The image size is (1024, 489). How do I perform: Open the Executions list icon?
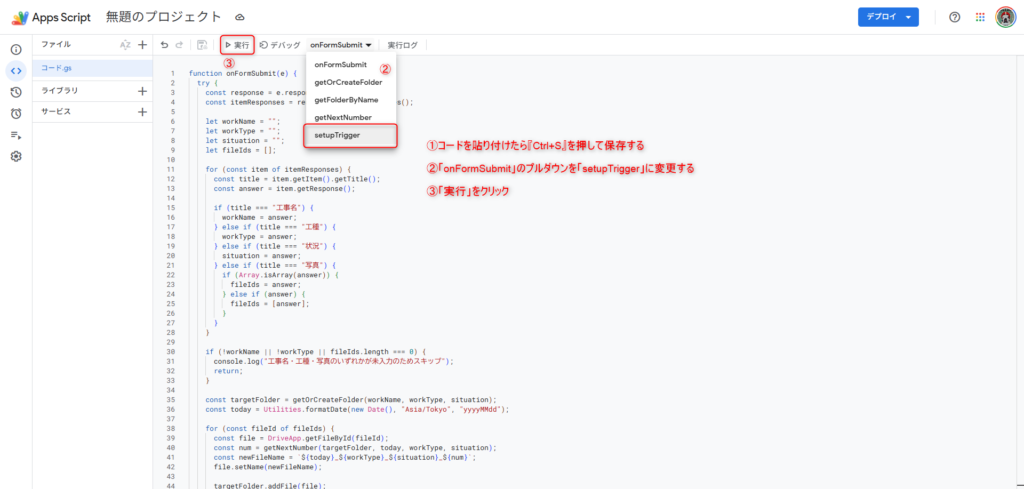click(x=16, y=135)
